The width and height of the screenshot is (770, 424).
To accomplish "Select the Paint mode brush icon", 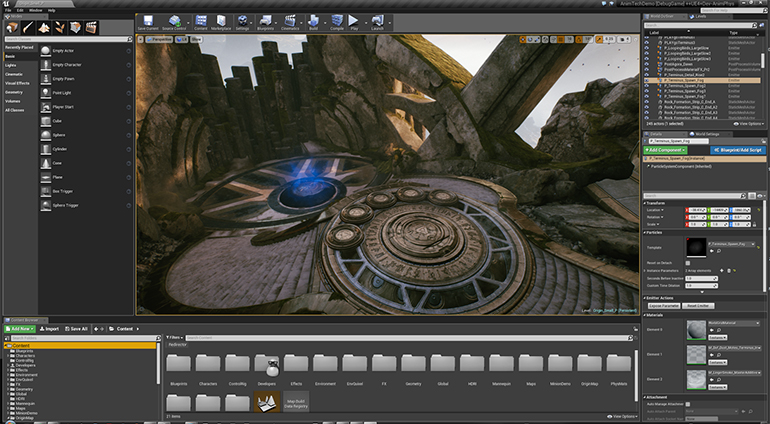I will pos(28,28).
